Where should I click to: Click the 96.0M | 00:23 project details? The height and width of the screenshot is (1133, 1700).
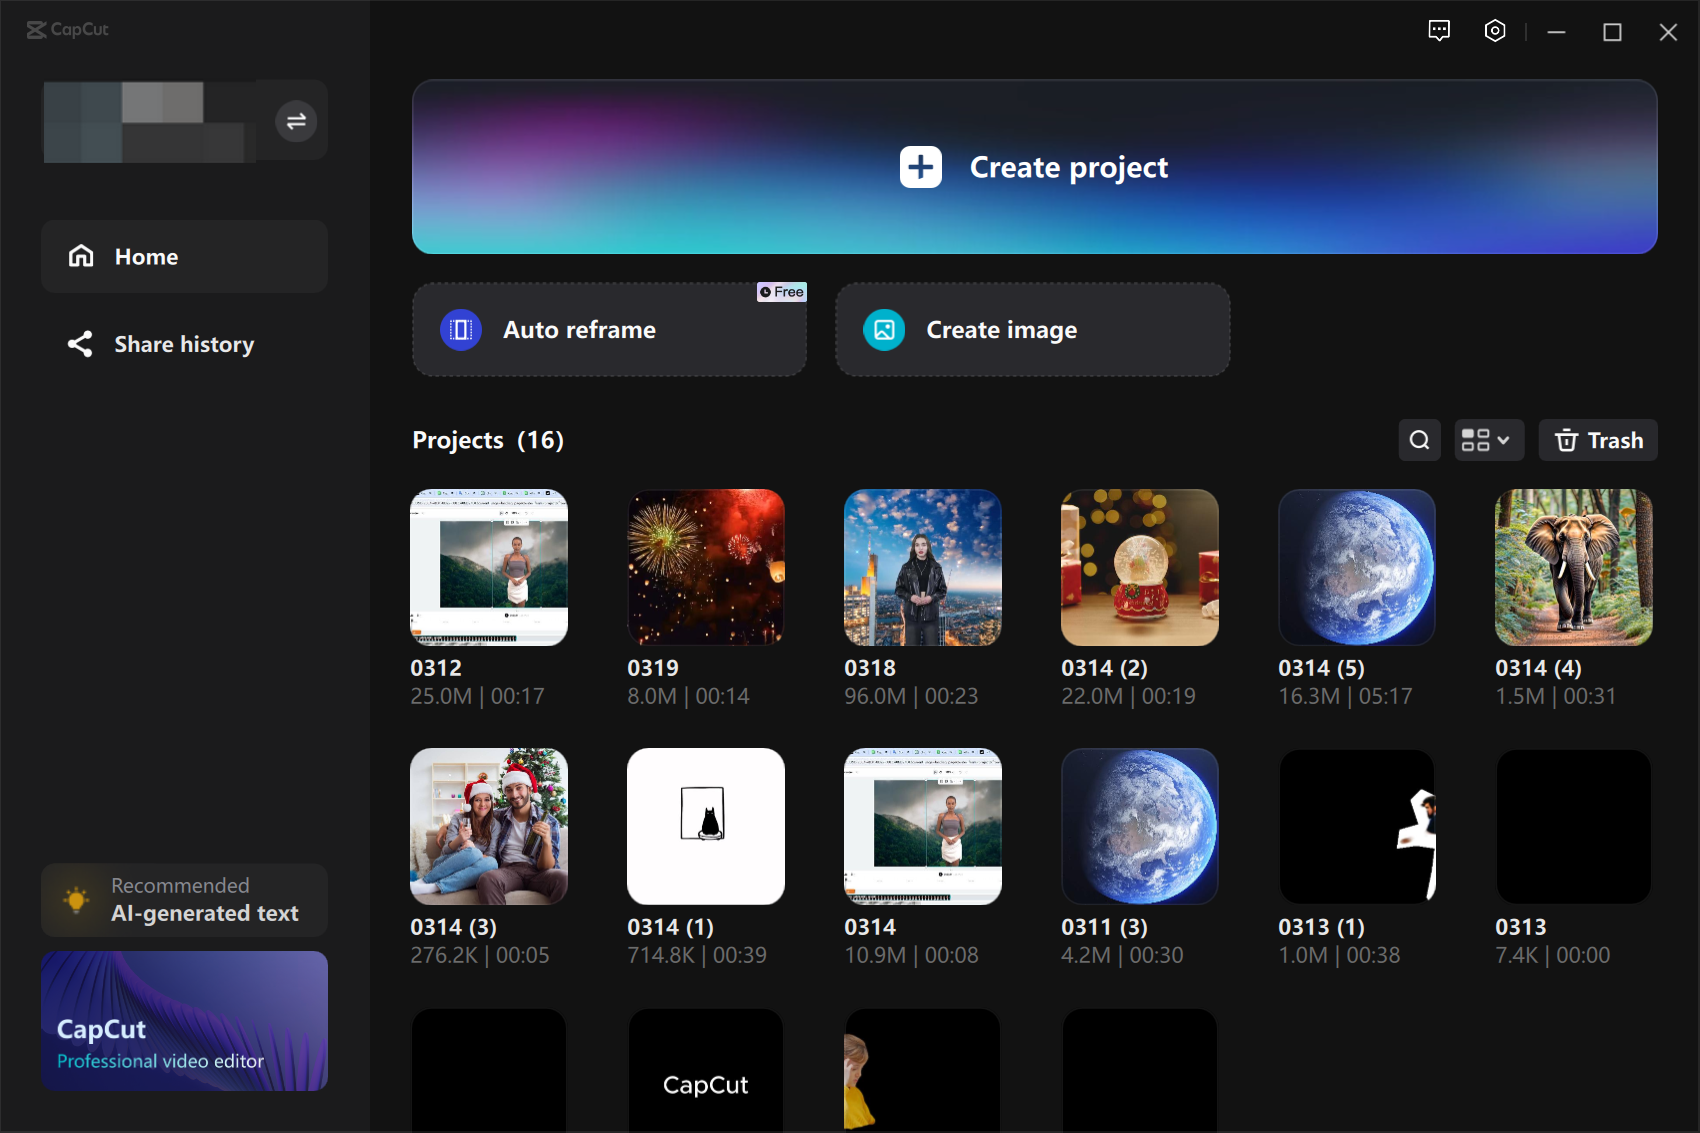tap(911, 696)
